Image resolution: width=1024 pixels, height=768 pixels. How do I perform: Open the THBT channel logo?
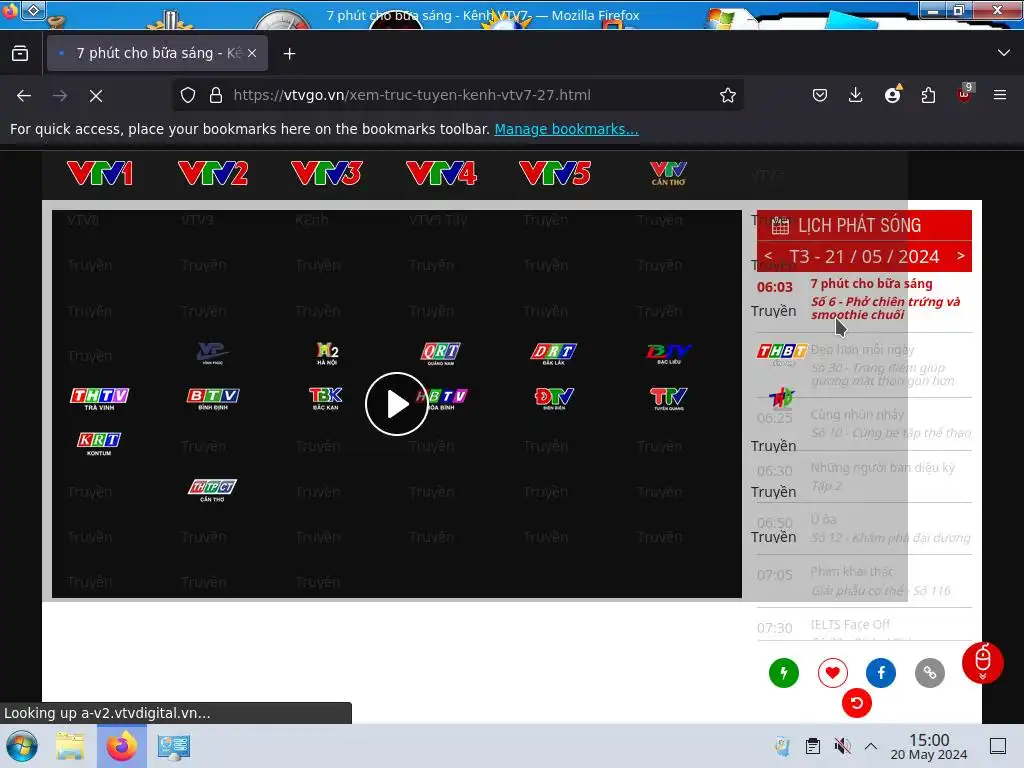(x=782, y=353)
